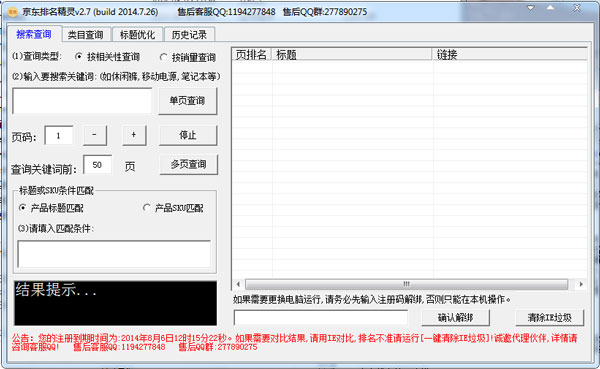This screenshot has height=369, width=600.
Task: Click the unbind instruction text above input
Action: pos(372,299)
